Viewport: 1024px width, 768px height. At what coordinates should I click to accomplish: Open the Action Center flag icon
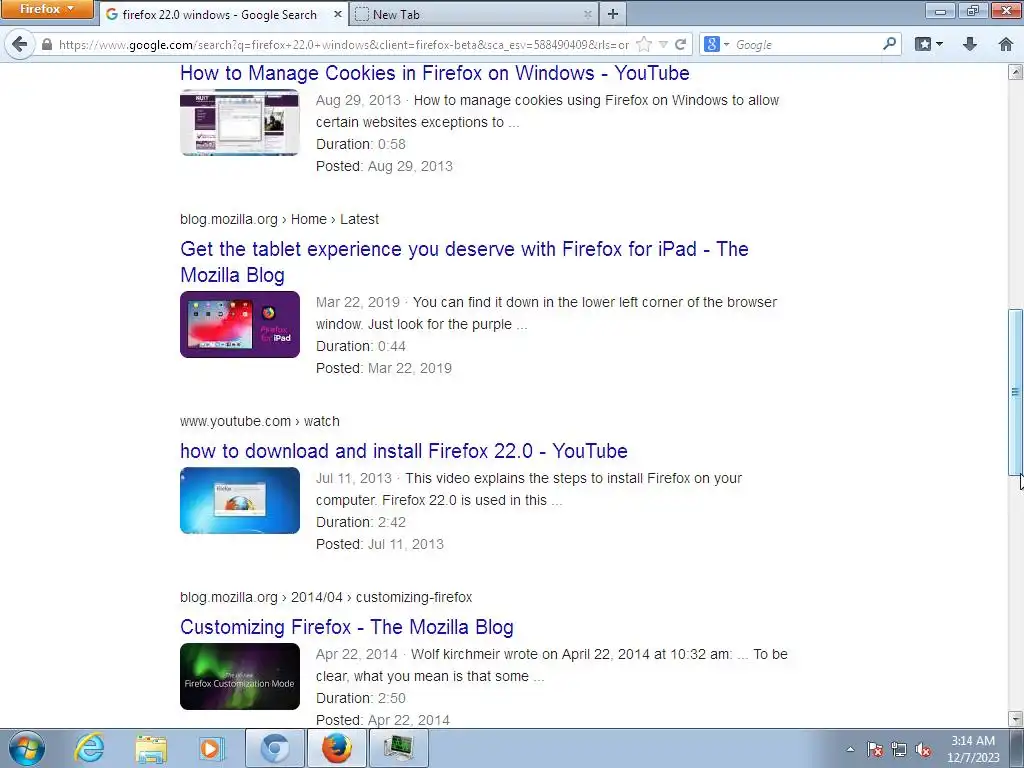875,749
